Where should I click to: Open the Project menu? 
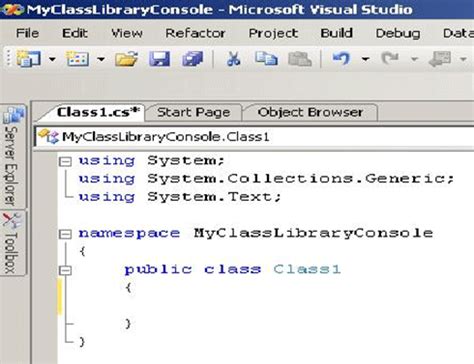[x=273, y=33]
